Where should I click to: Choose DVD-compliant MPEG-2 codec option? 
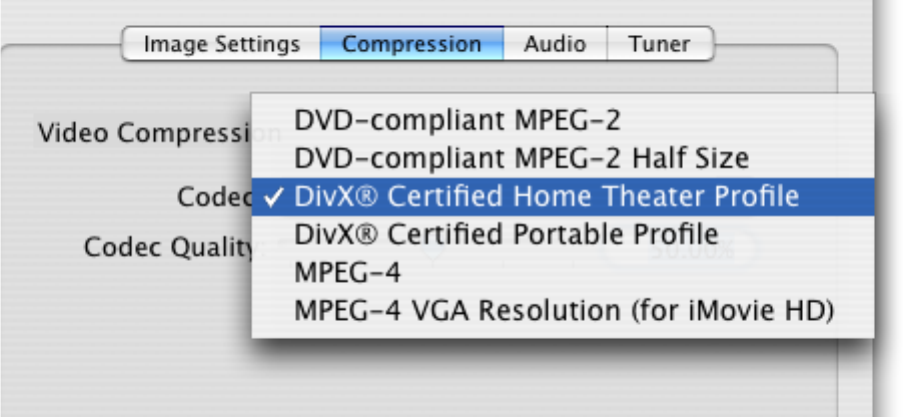[457, 120]
